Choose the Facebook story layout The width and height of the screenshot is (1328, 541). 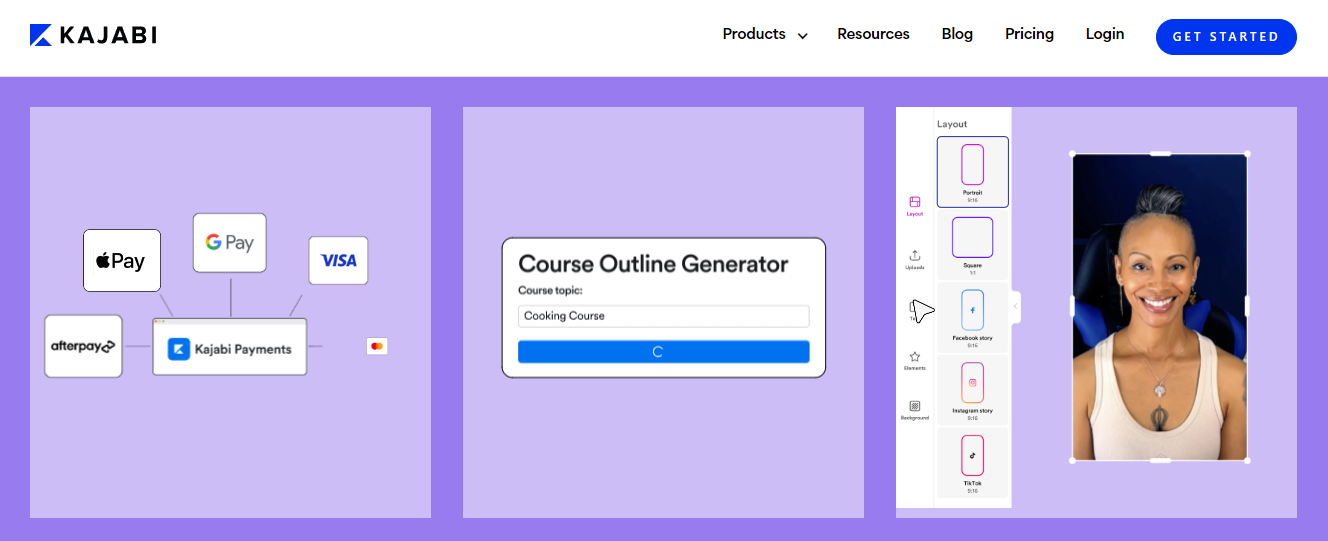click(972, 317)
